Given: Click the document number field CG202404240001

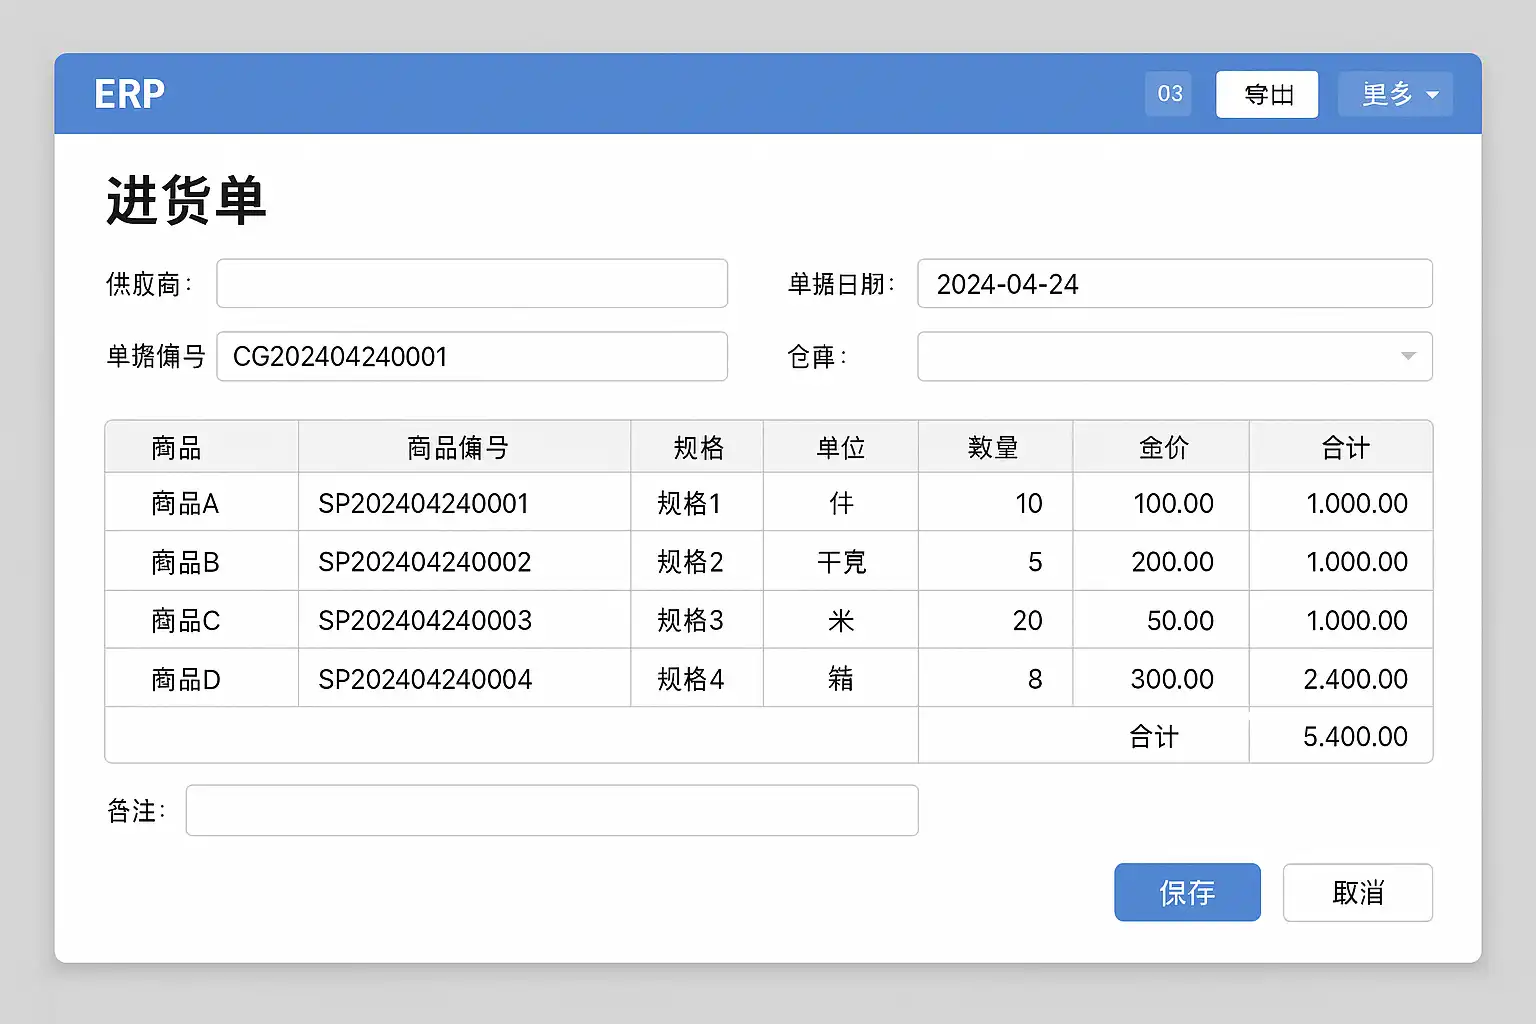Looking at the screenshot, I should pyautogui.click(x=472, y=357).
